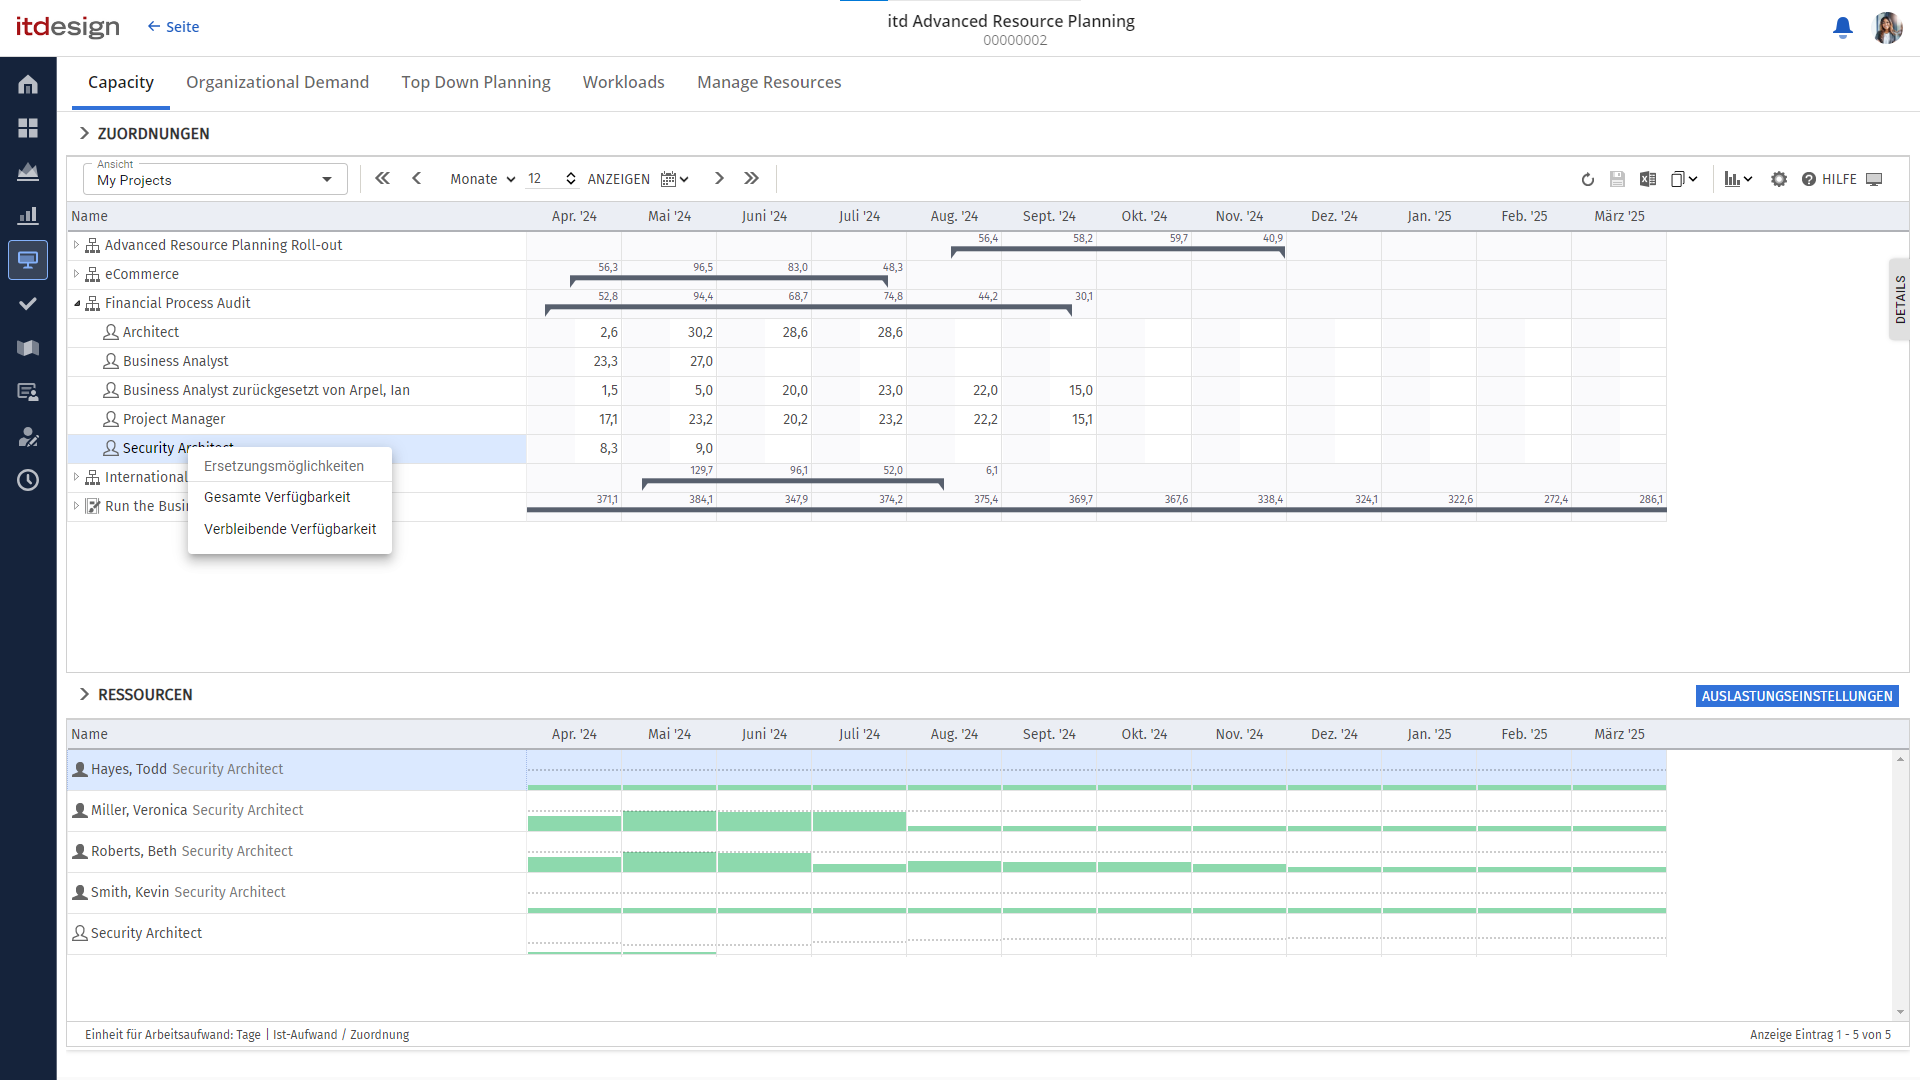Open the clock timesheet icon in sidebar
Viewport: 1920px width, 1080px height.
[x=28, y=480]
